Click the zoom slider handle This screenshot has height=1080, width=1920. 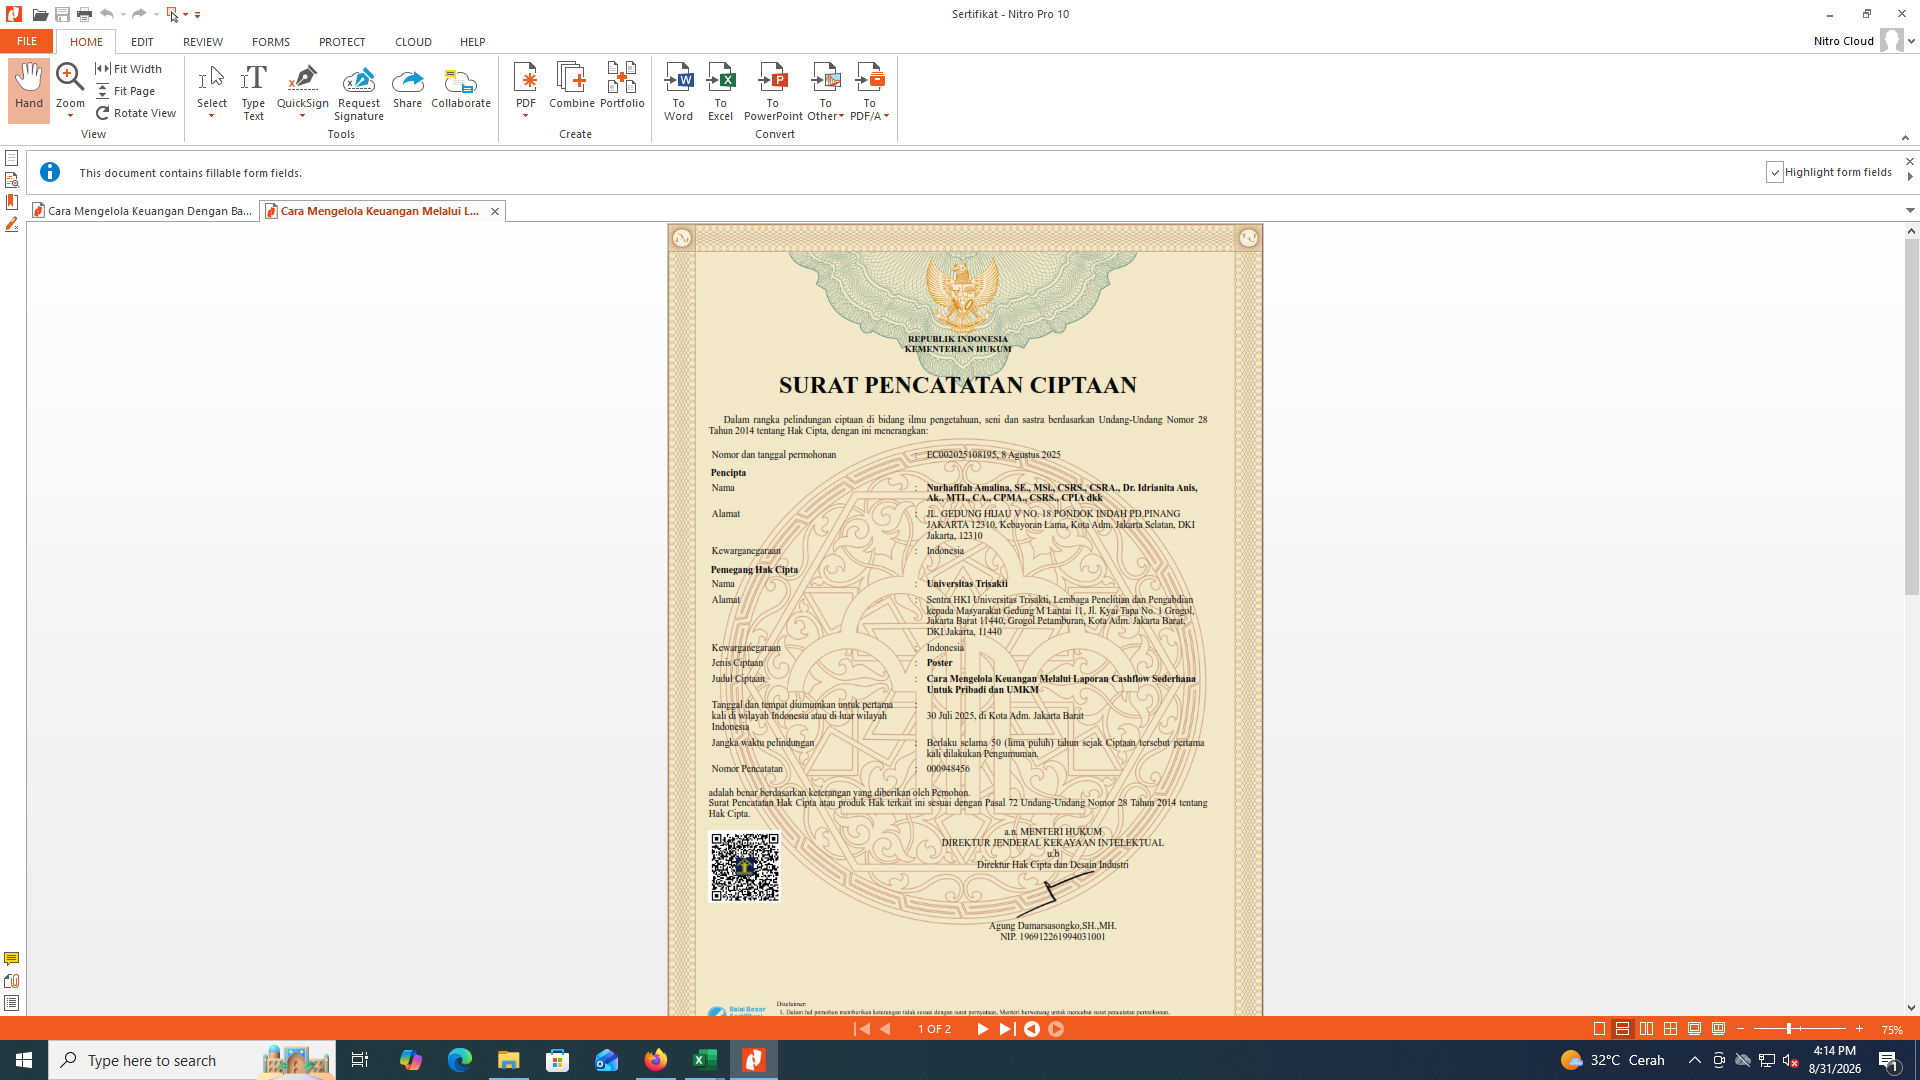(1789, 1029)
